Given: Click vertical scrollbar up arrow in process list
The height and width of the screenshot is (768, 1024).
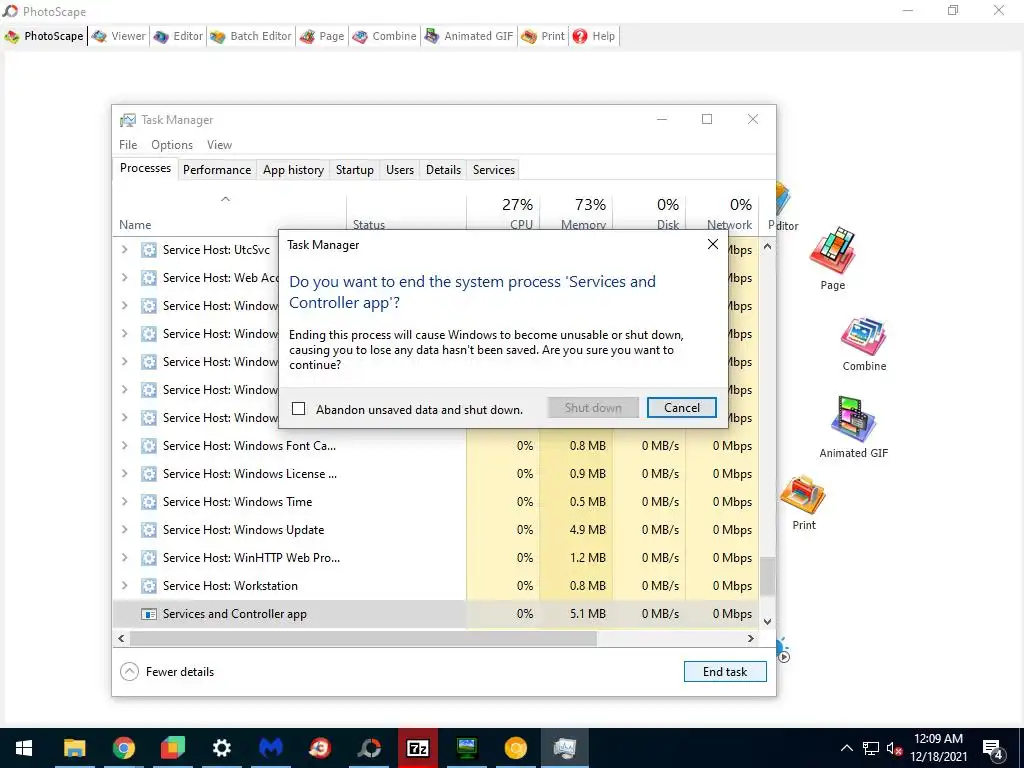Looking at the screenshot, I should [767, 247].
